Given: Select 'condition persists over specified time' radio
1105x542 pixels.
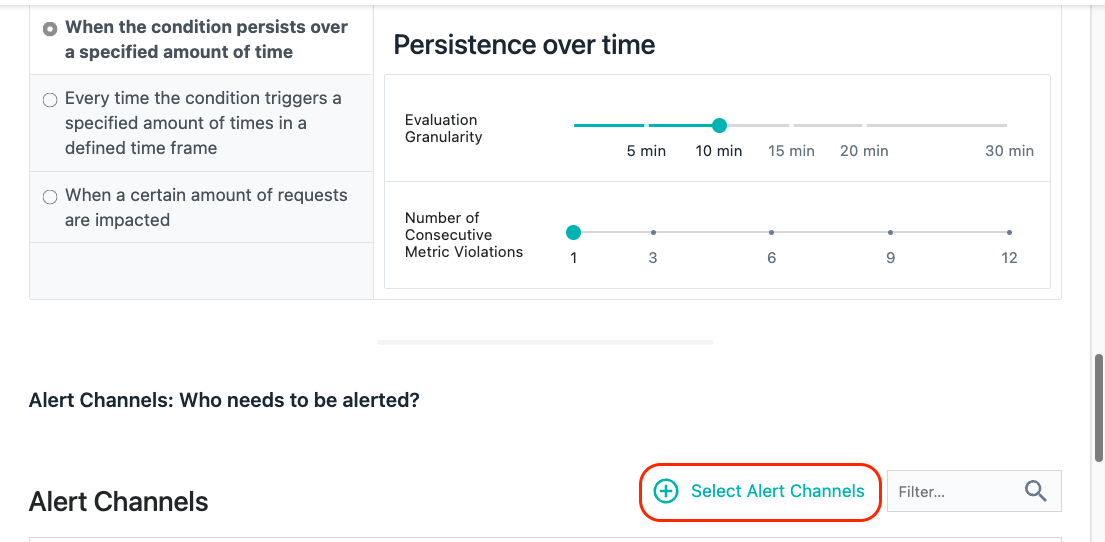Looking at the screenshot, I should [50, 30].
